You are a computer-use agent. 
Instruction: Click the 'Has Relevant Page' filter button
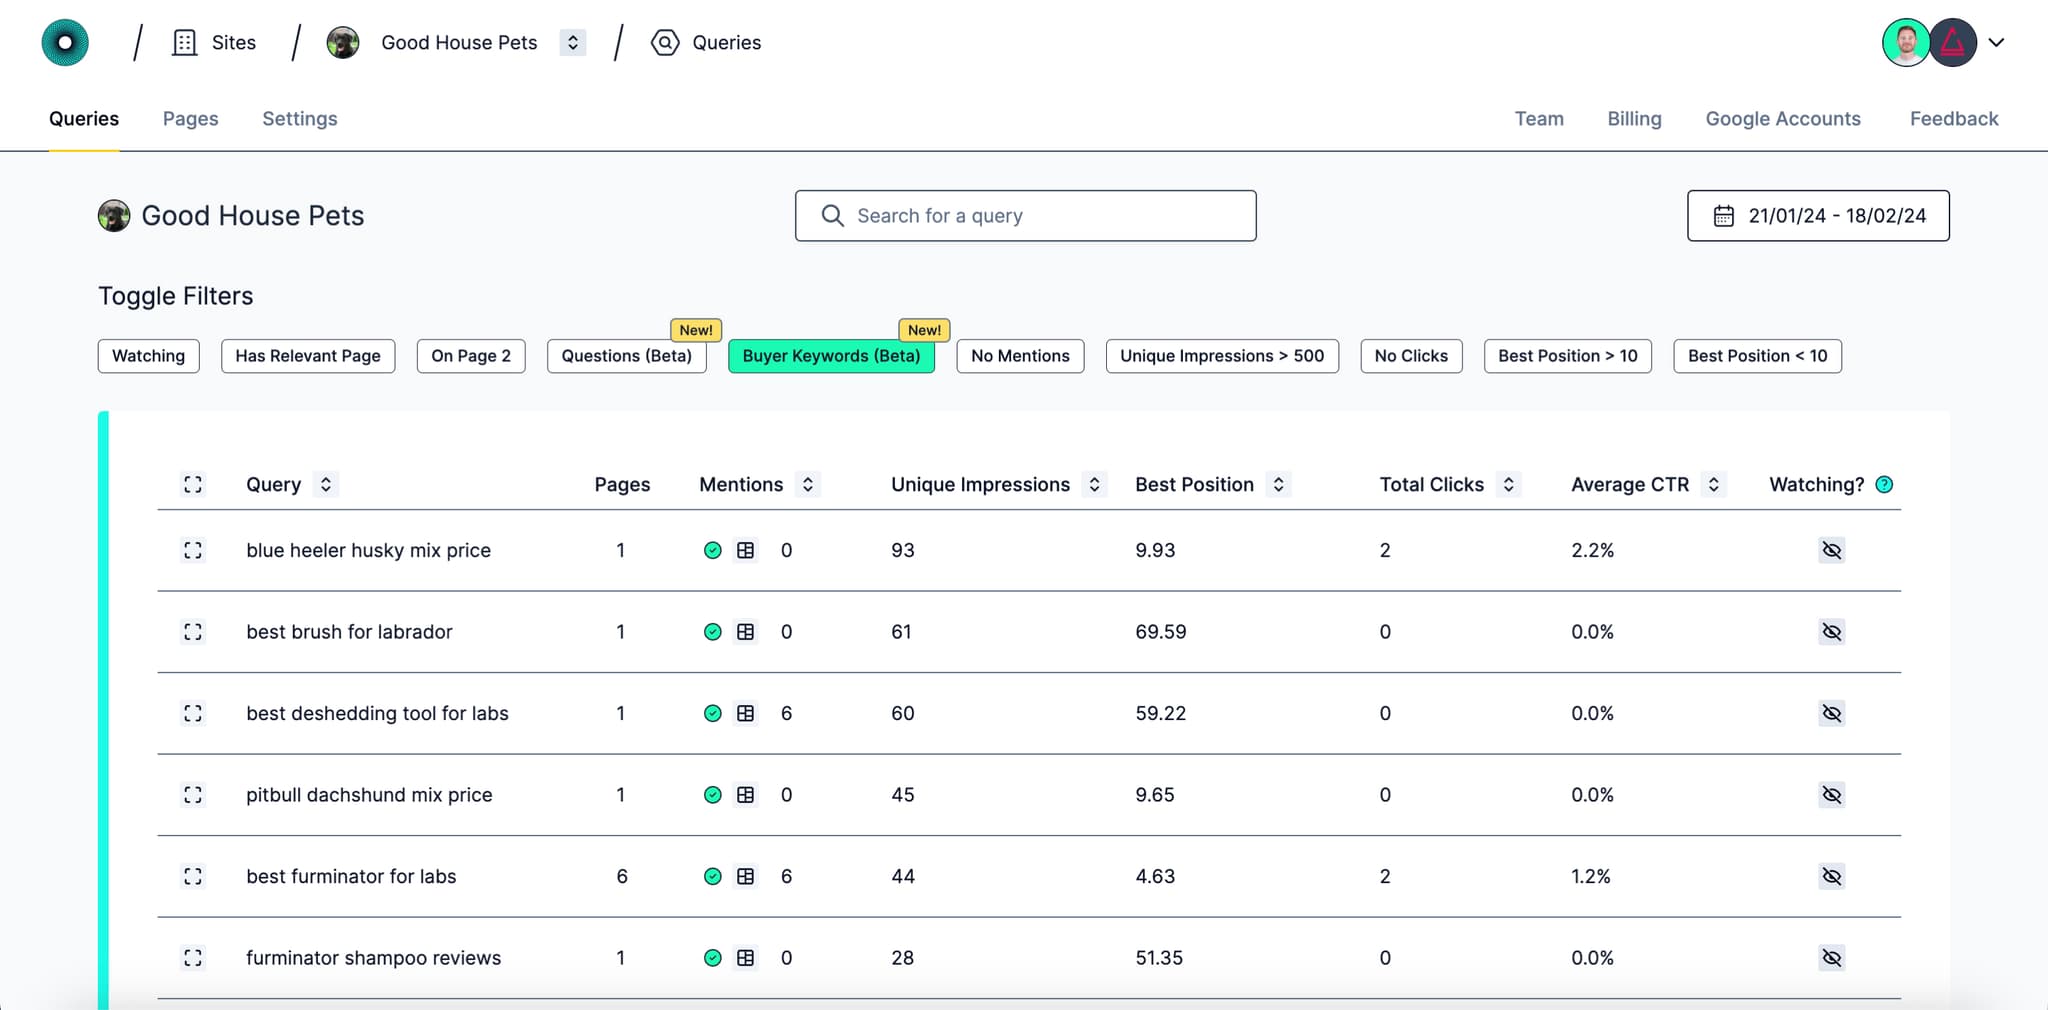(x=308, y=356)
